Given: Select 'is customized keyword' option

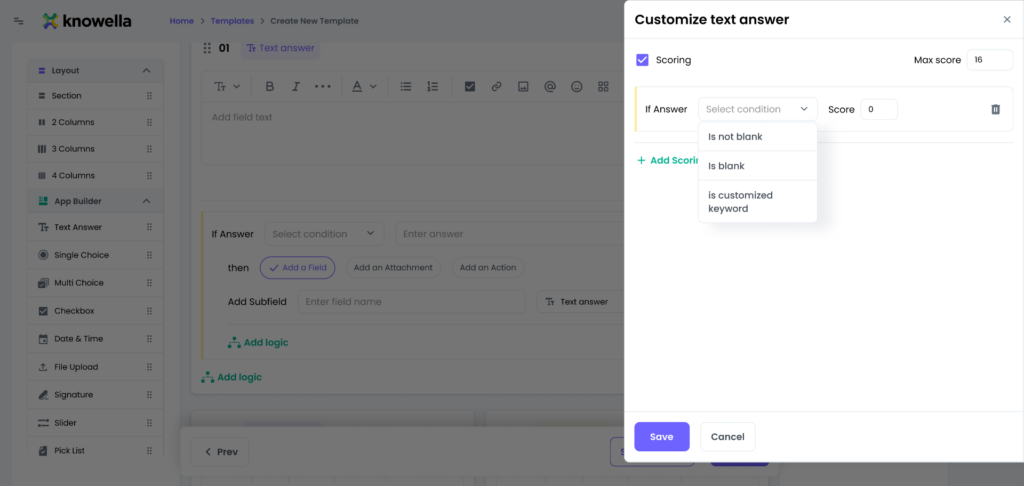Looking at the screenshot, I should point(740,202).
